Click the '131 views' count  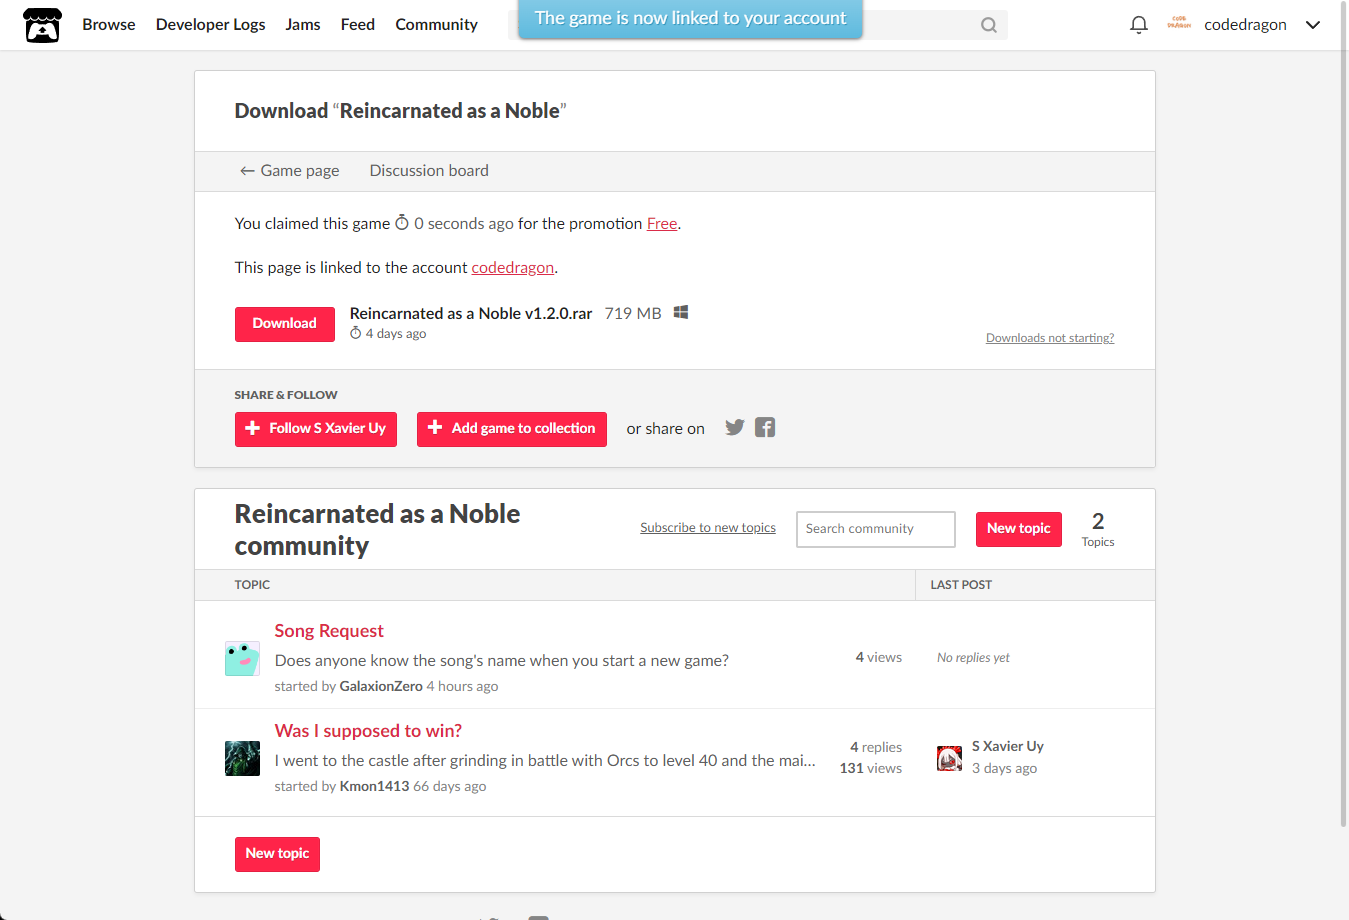(871, 769)
